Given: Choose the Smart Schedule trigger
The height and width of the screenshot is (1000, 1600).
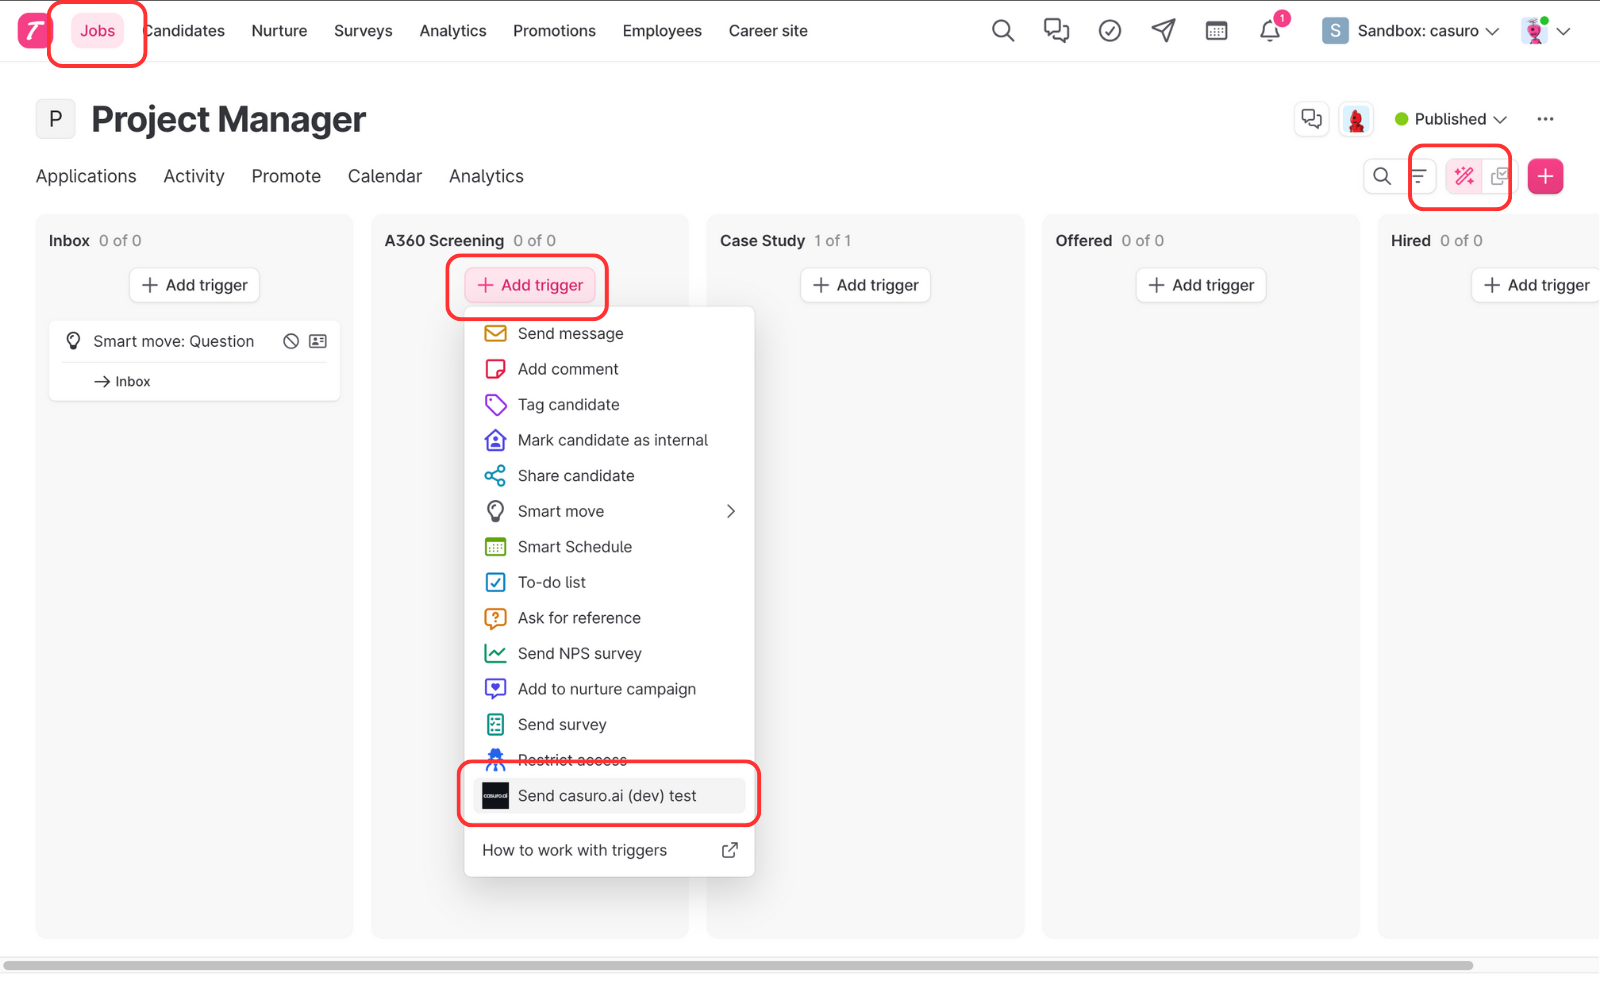Looking at the screenshot, I should coord(609,547).
